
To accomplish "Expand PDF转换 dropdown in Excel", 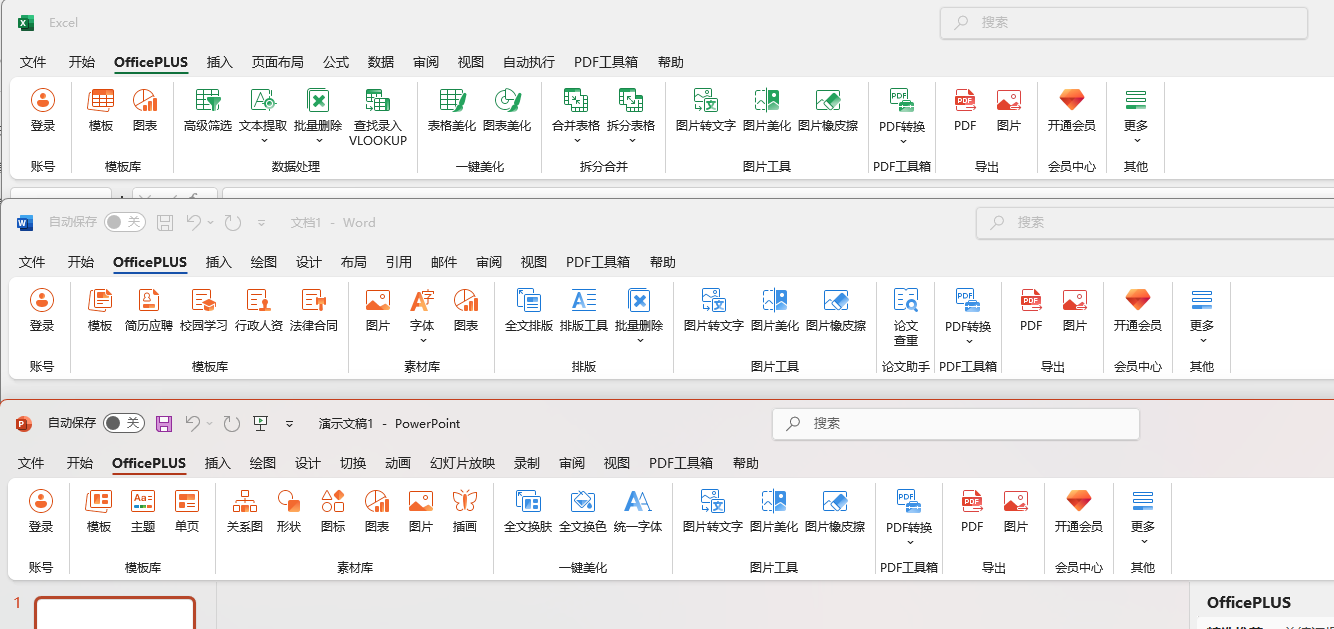I will tap(902, 142).
